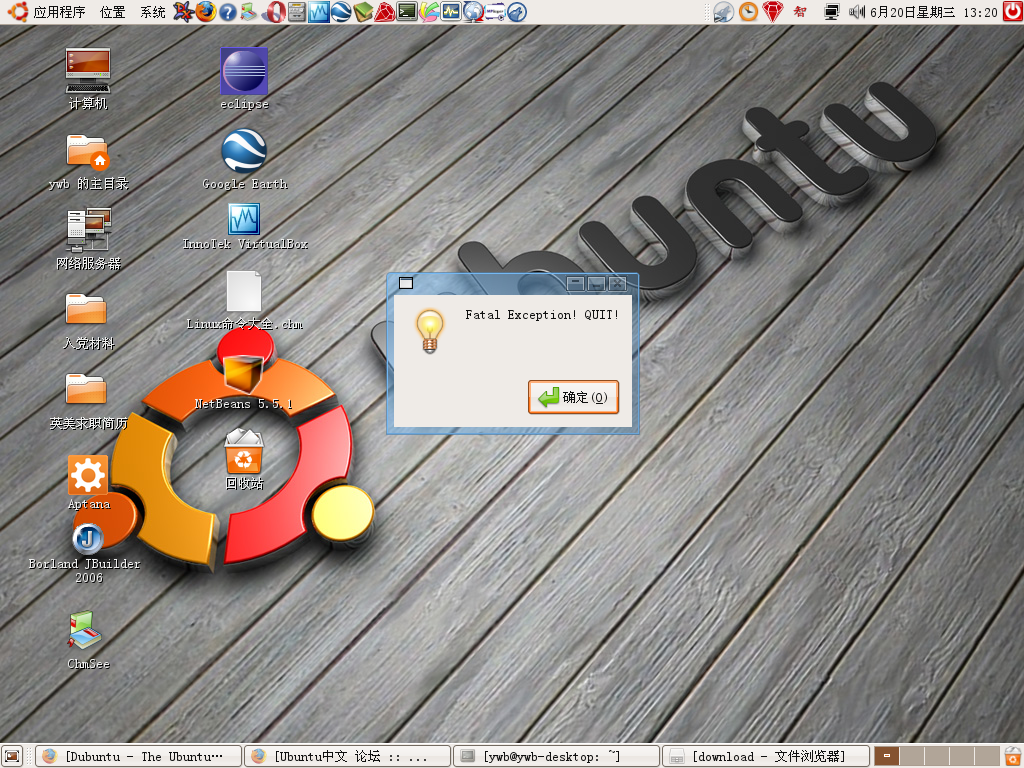Close the Fatal Exception dialog window
The width and height of the screenshot is (1024, 768).
617,283
